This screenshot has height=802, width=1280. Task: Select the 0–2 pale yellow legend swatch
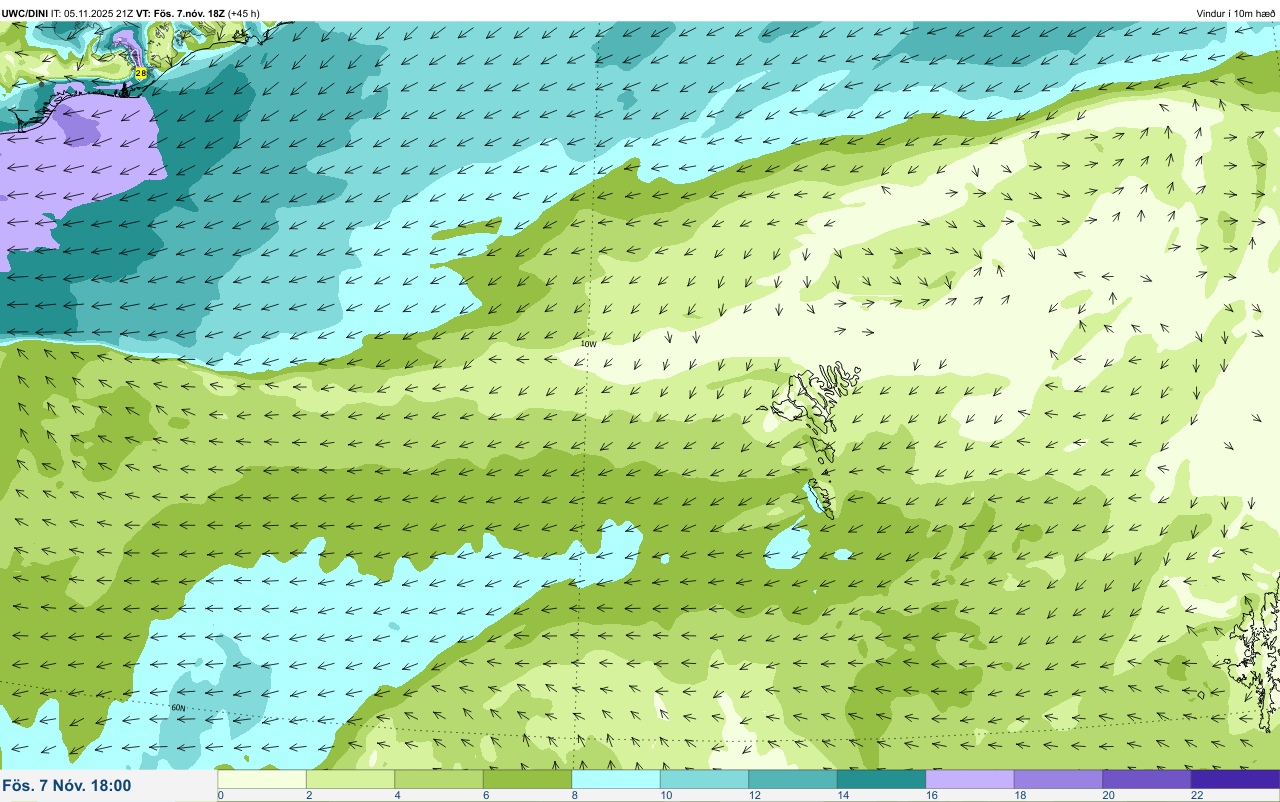click(x=262, y=779)
